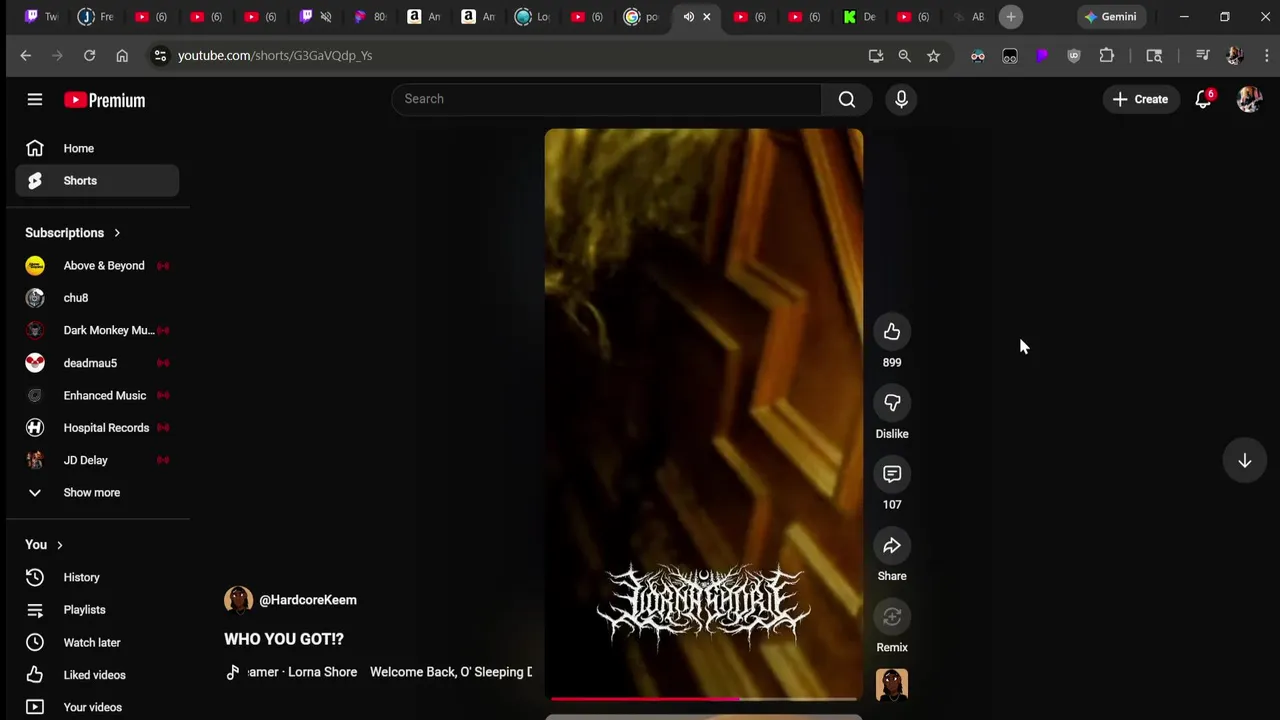
Task: Switch to the Kick 'De' tab
Action: tap(858, 17)
